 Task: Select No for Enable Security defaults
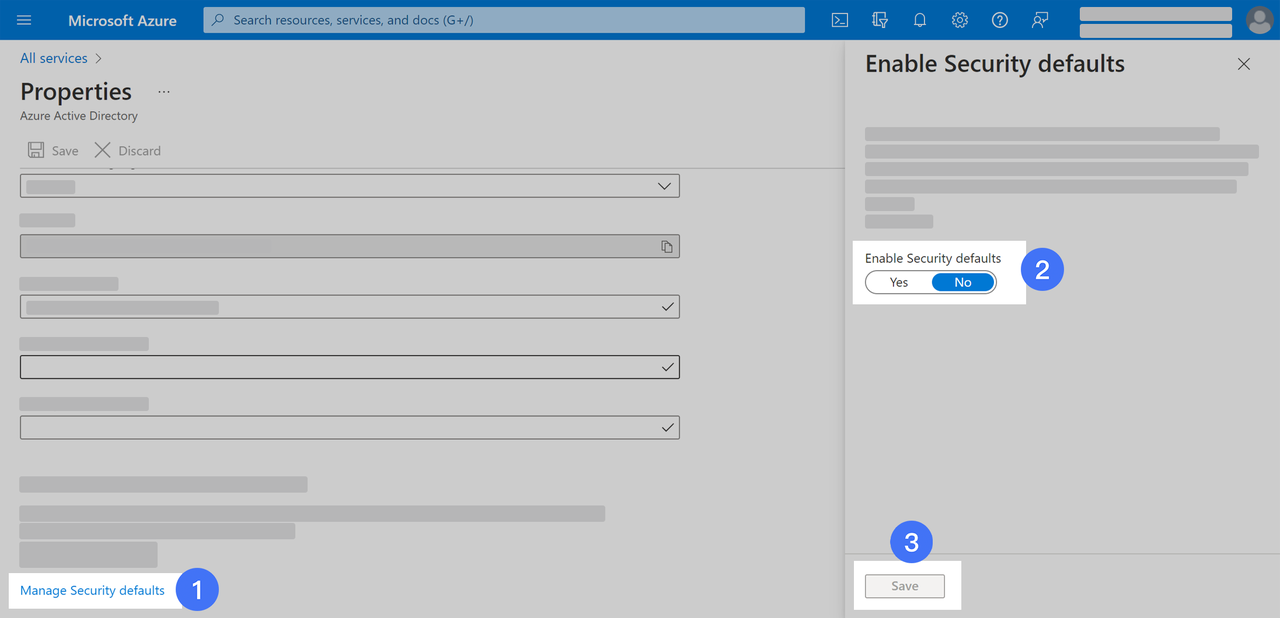coord(962,283)
